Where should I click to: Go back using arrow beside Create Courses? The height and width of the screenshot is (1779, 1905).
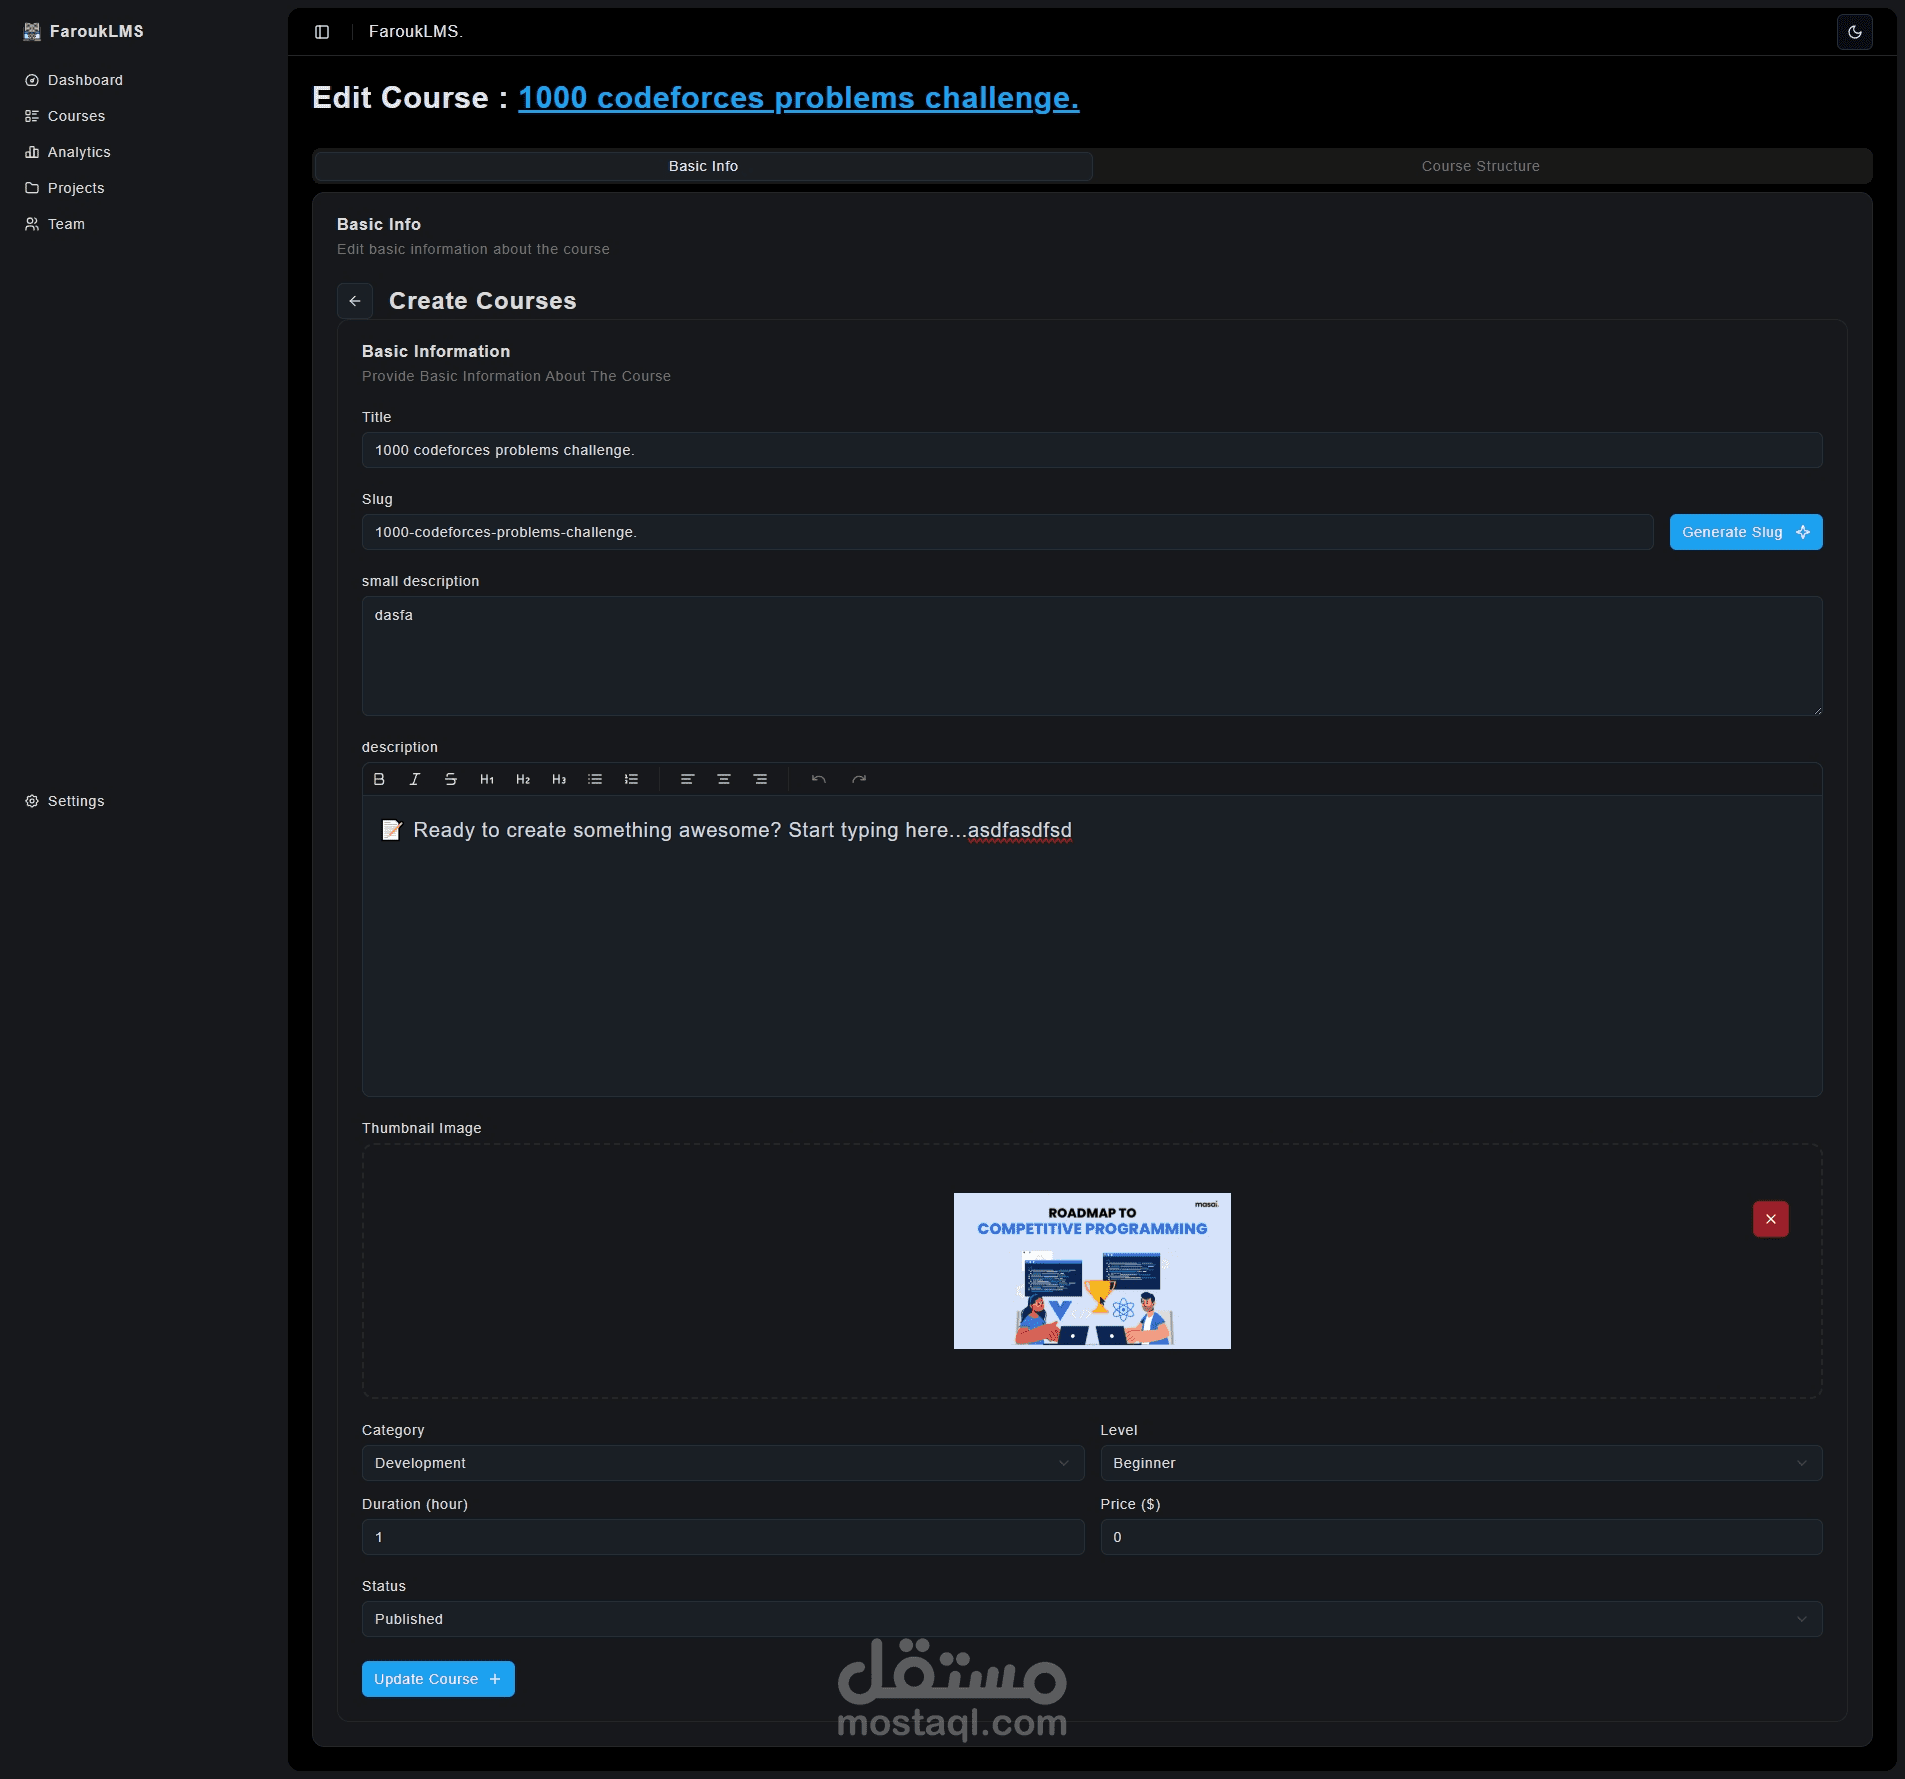click(x=355, y=301)
